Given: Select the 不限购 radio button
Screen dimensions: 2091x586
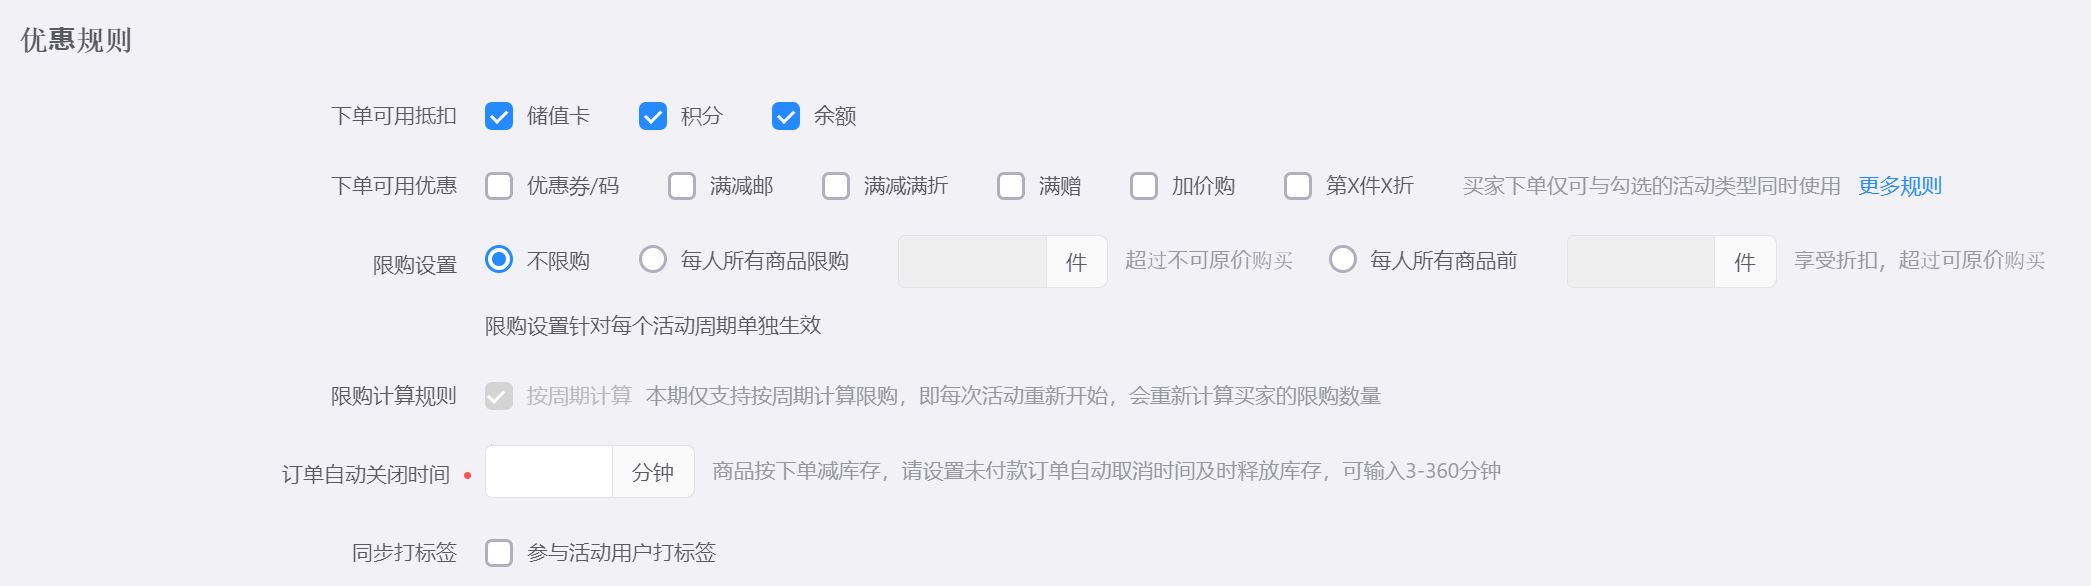Looking at the screenshot, I should point(499,260).
